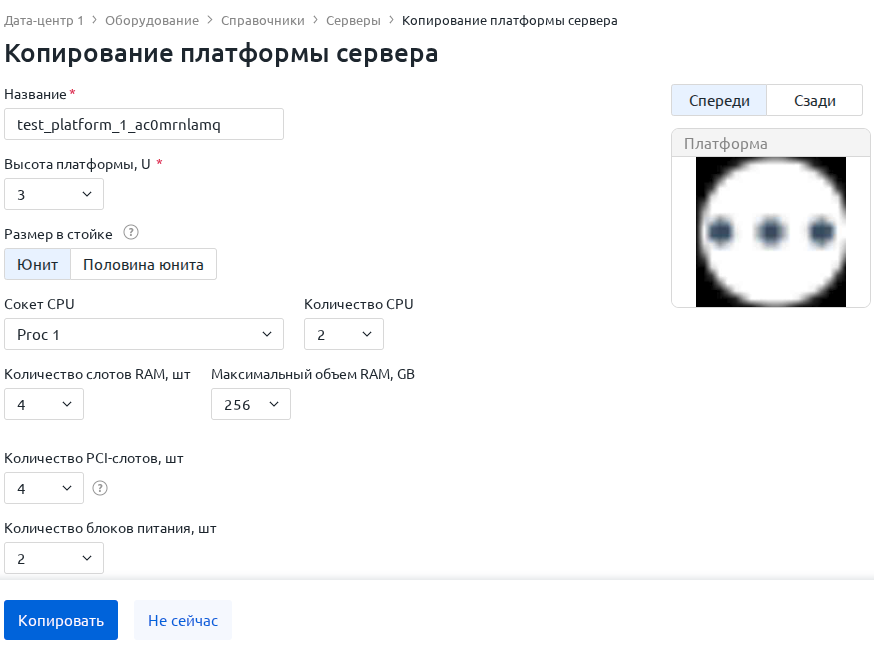This screenshot has width=874, height=649.
Task: Select the Юнит rack size option
Action: tap(37, 264)
